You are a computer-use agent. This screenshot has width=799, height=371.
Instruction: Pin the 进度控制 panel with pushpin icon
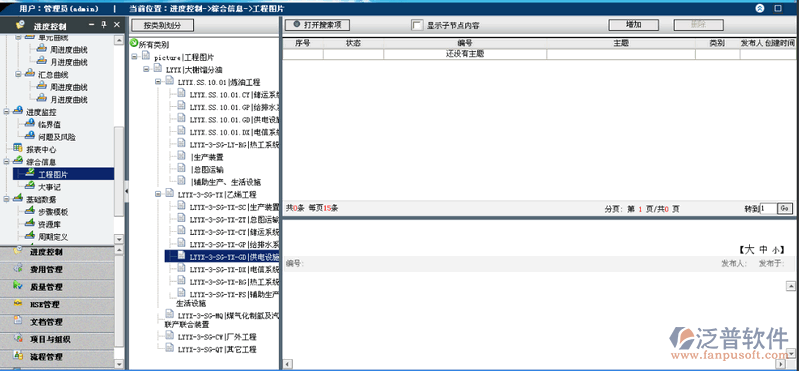pyautogui.click(x=104, y=24)
